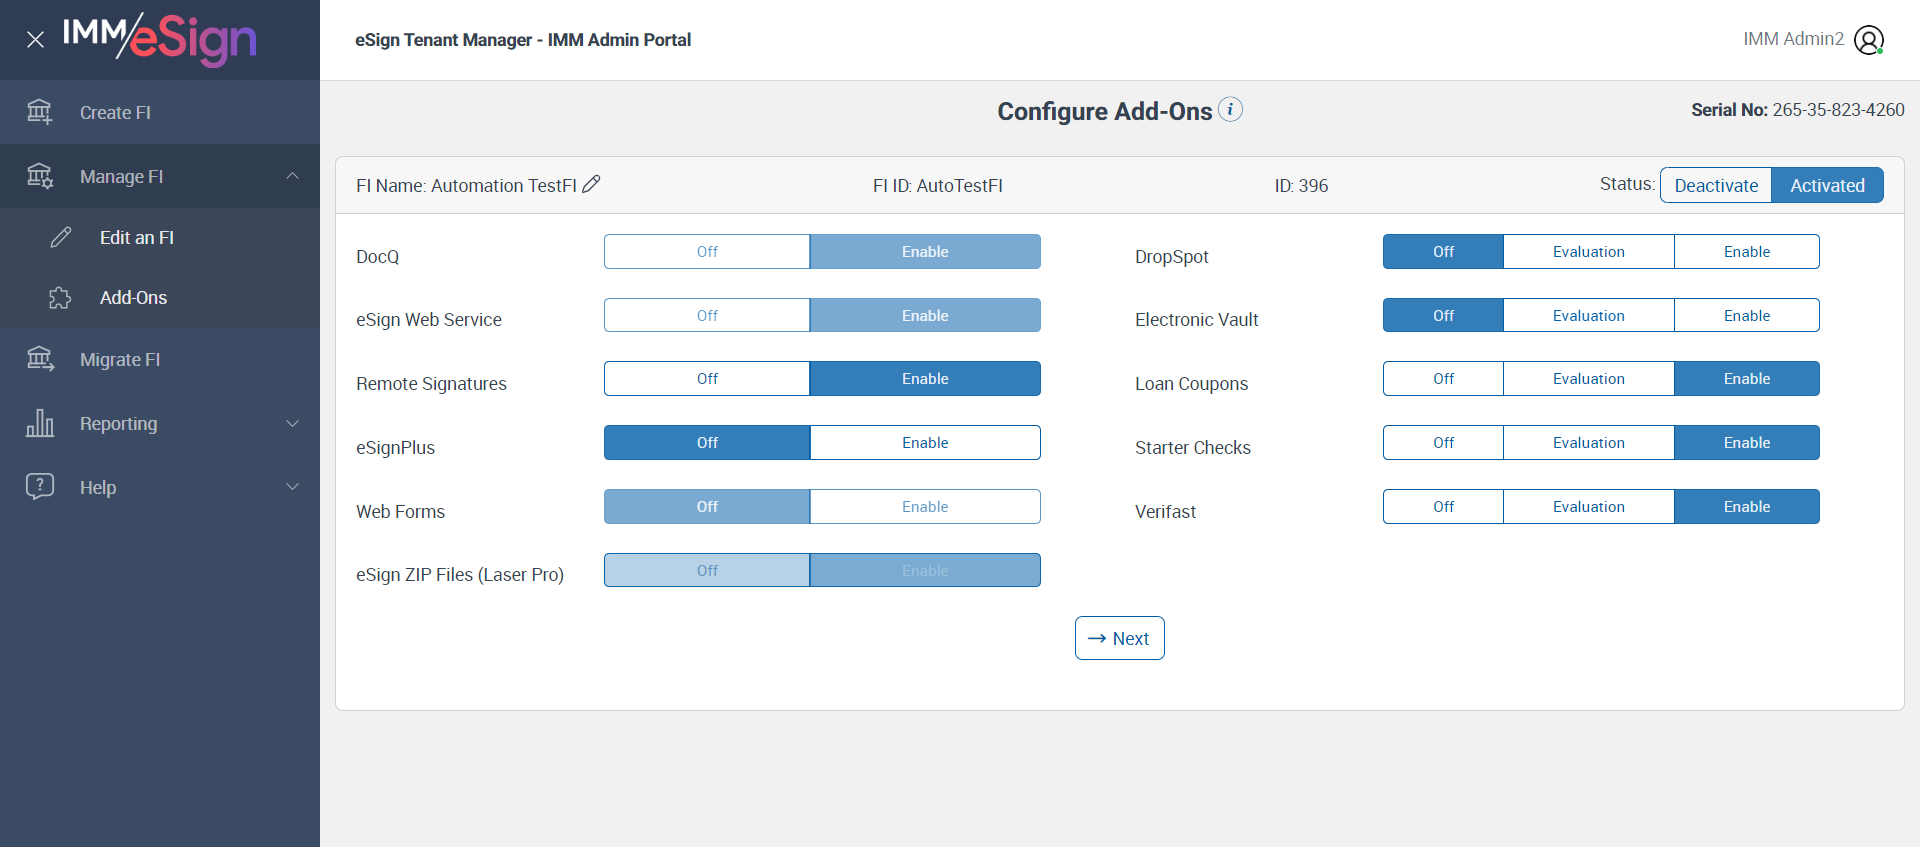Turn Remote Signatures to Off
The image size is (1920, 847).
[707, 379]
